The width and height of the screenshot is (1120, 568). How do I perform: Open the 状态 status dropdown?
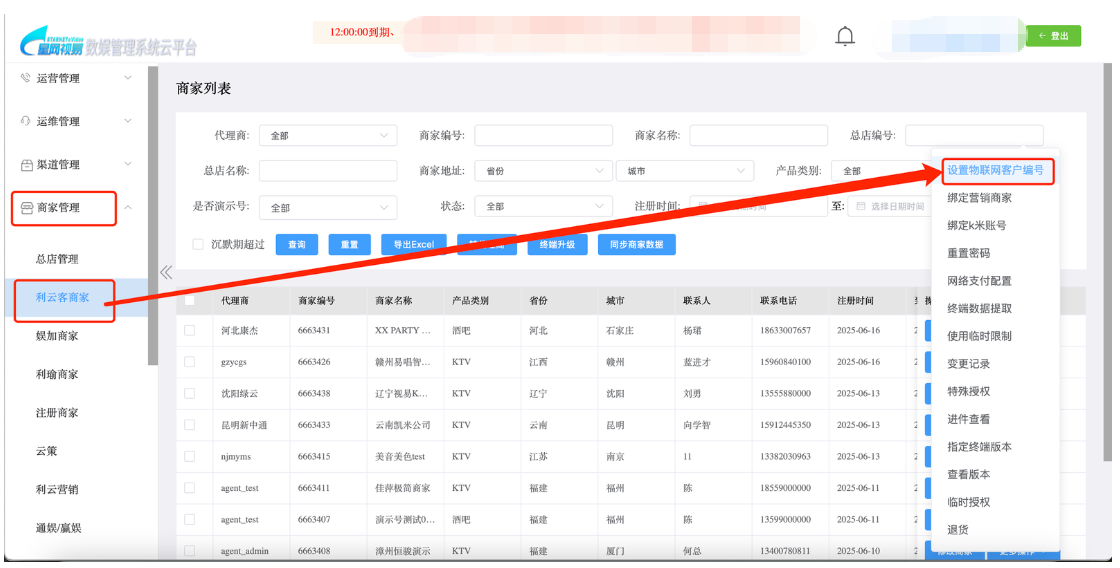coord(543,206)
